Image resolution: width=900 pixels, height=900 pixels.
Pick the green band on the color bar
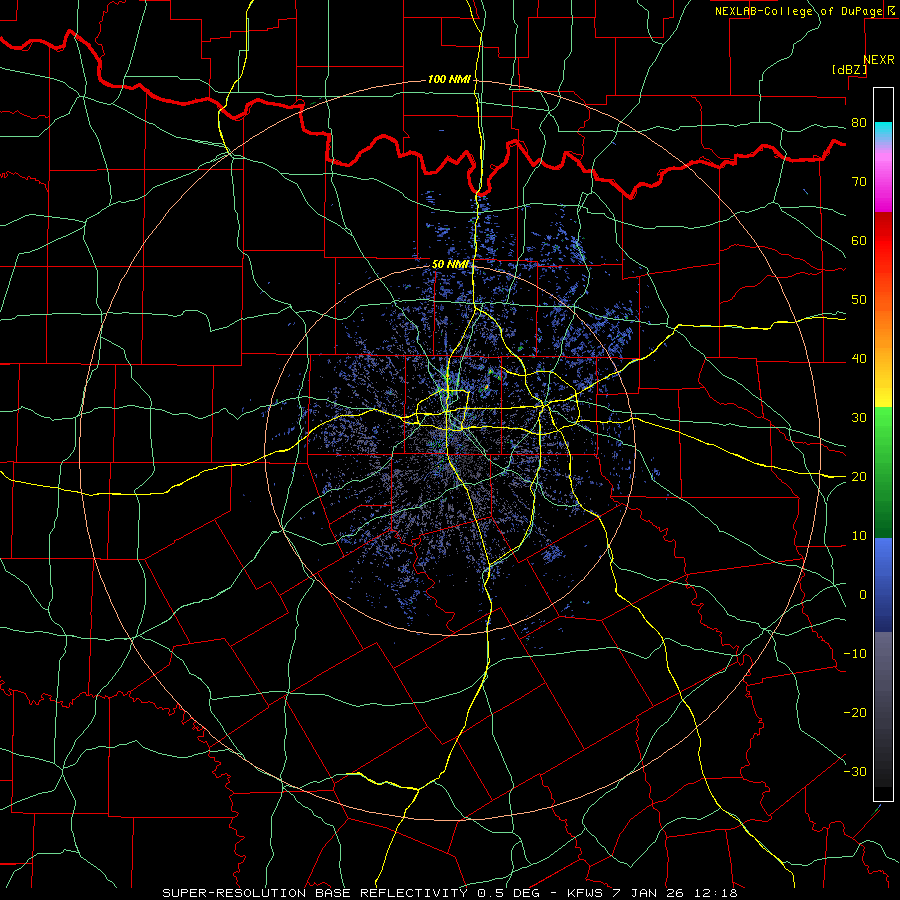pos(883,472)
